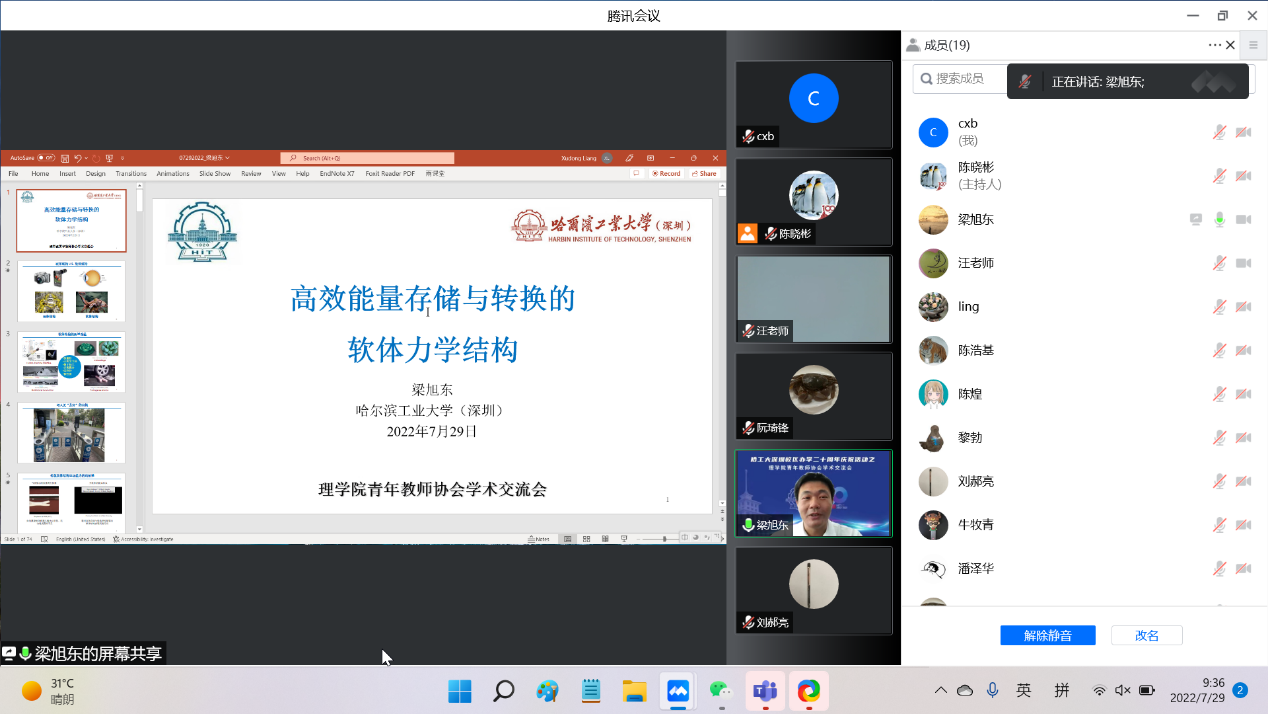Start the slide show from the status bar
1268x714 pixels.
click(624, 537)
